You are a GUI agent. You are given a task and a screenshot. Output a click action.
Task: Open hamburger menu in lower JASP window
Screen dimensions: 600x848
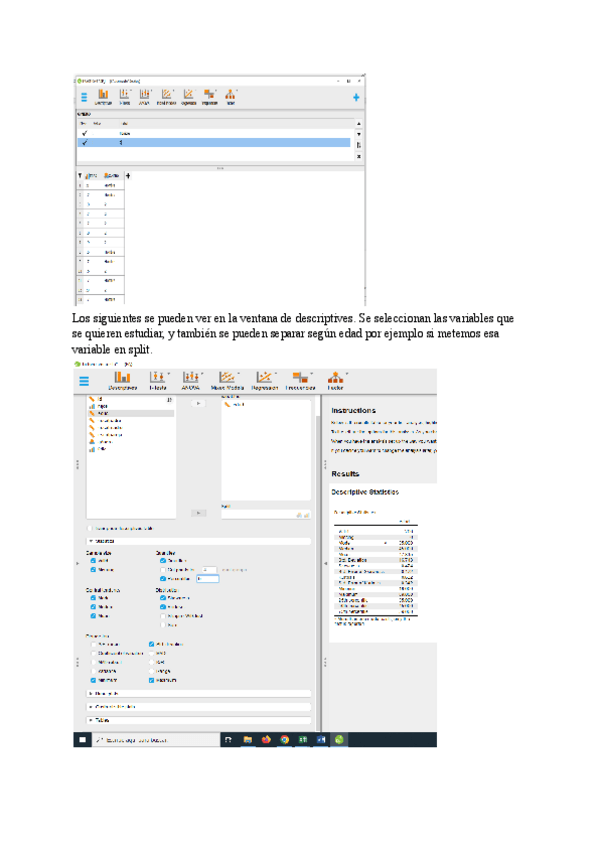click(84, 381)
